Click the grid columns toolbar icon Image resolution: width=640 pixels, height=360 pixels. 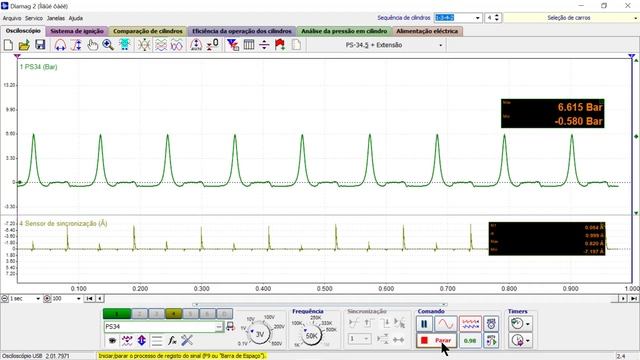coord(249,45)
